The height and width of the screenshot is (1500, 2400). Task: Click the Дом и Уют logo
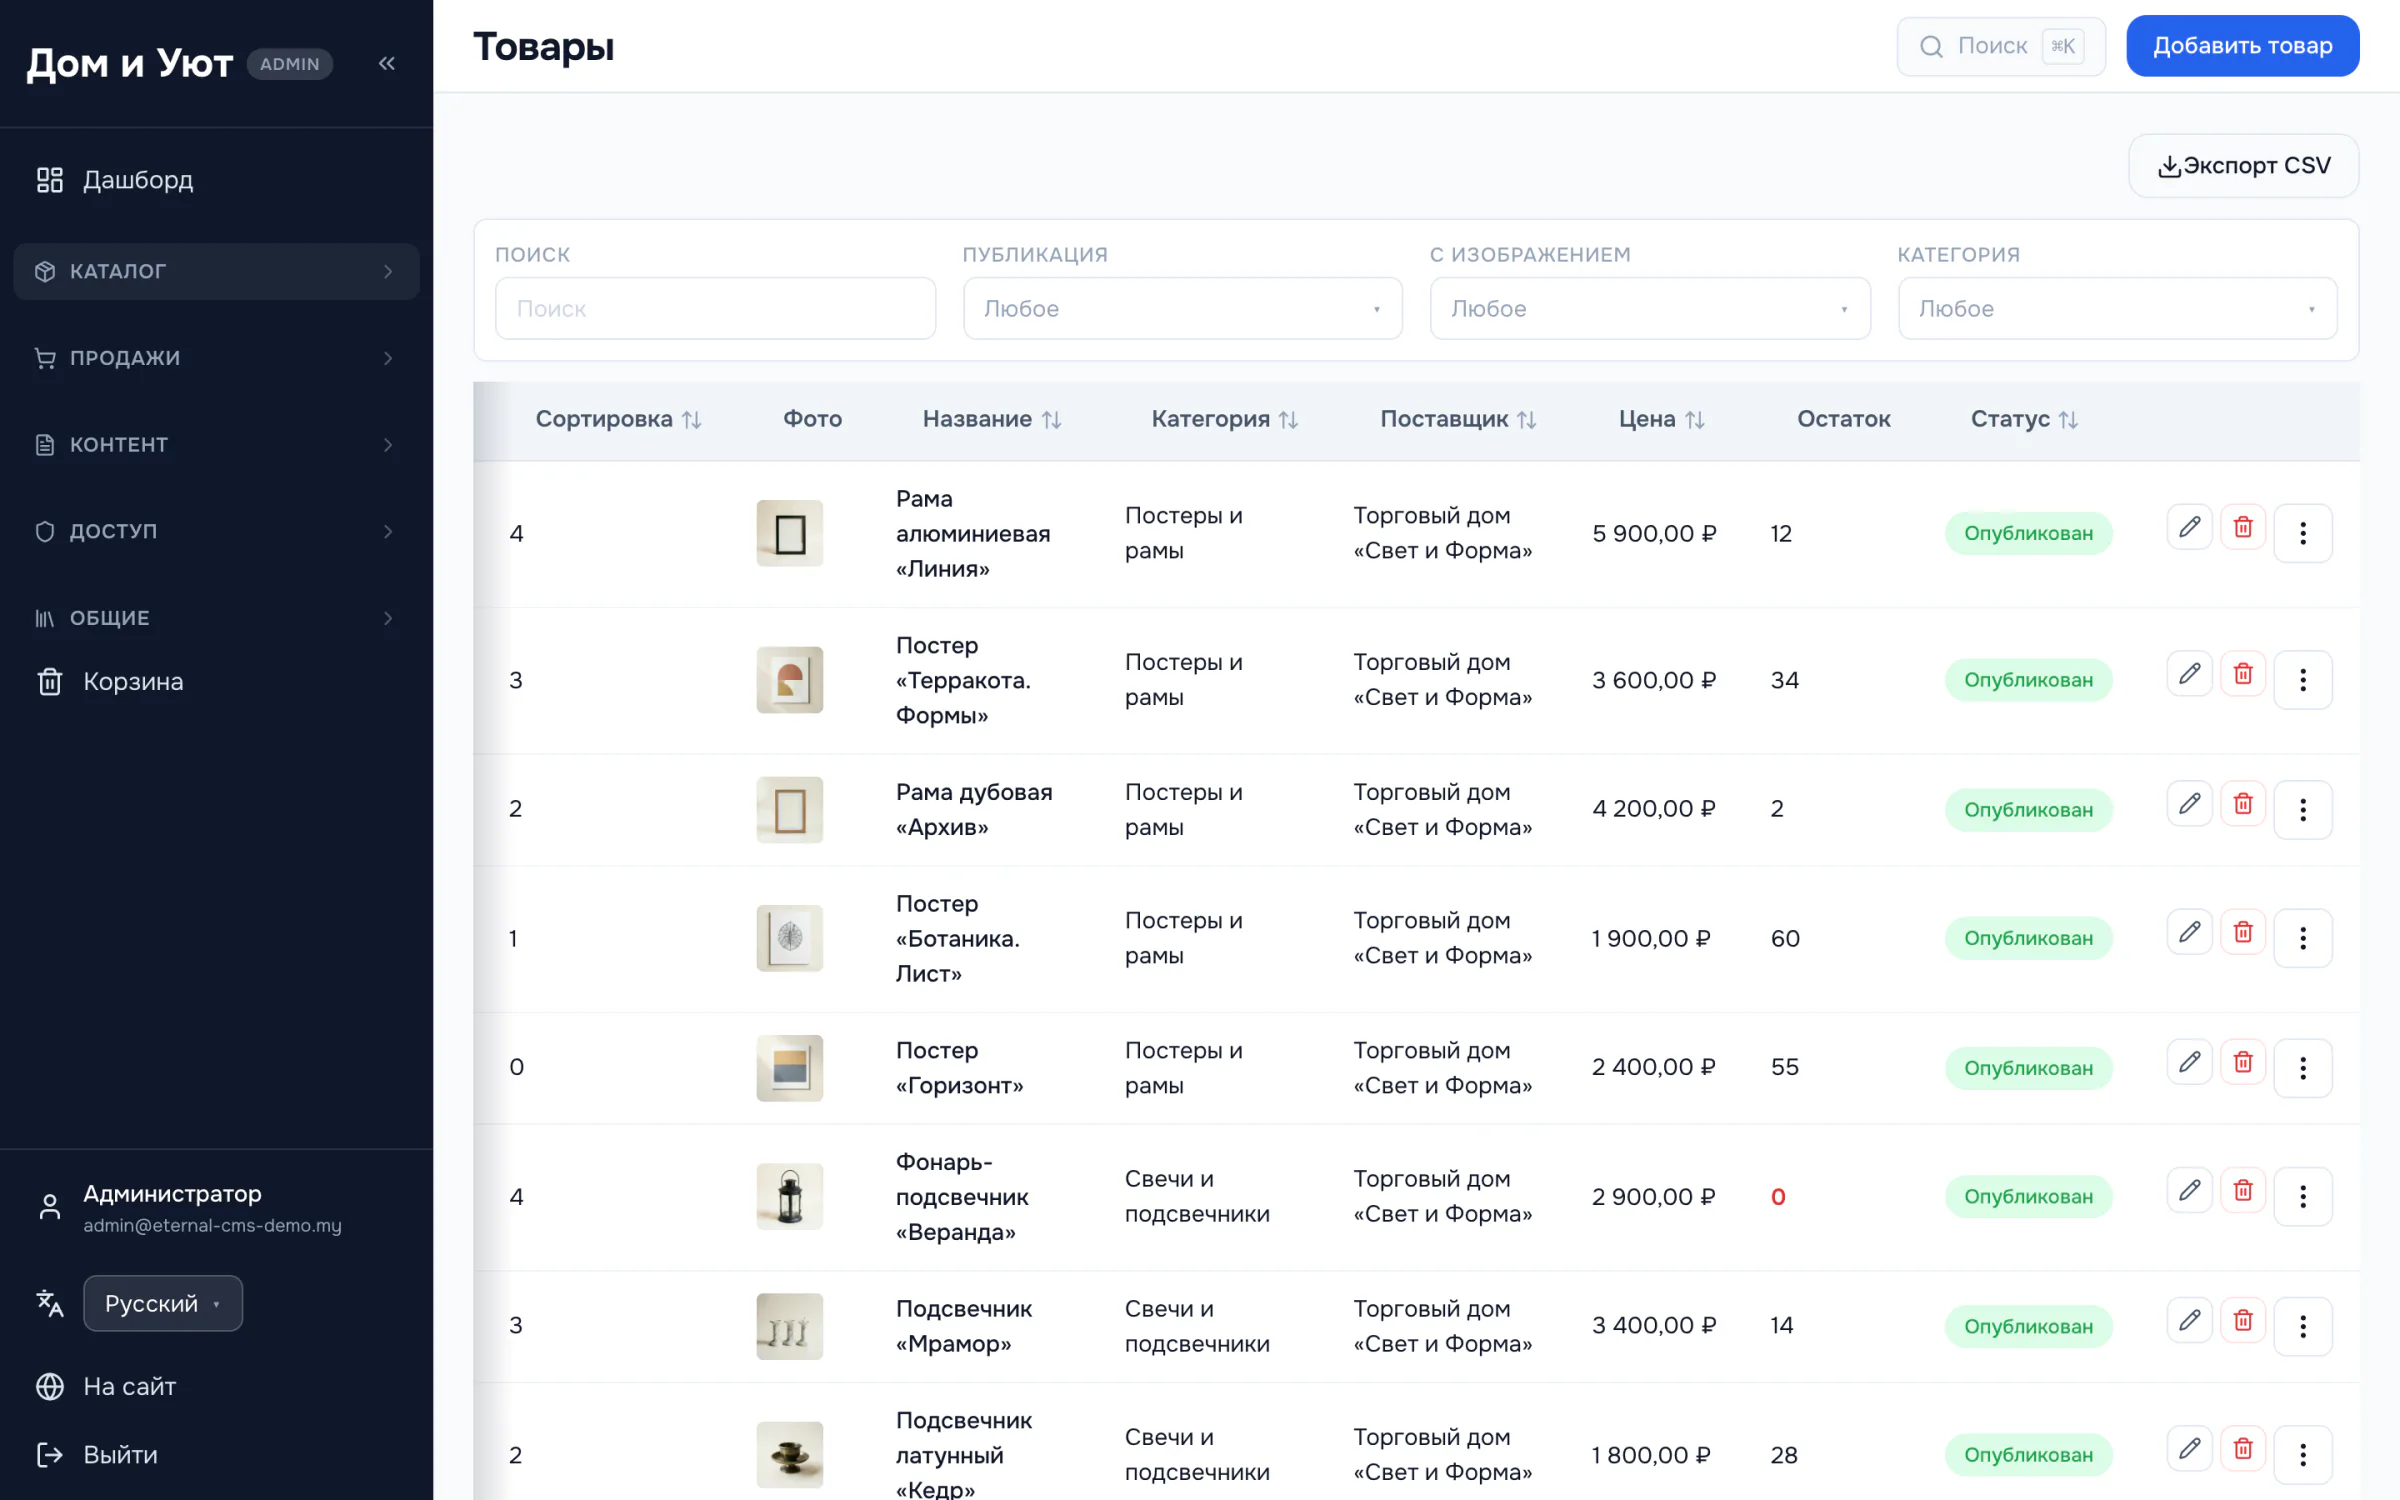[x=129, y=63]
